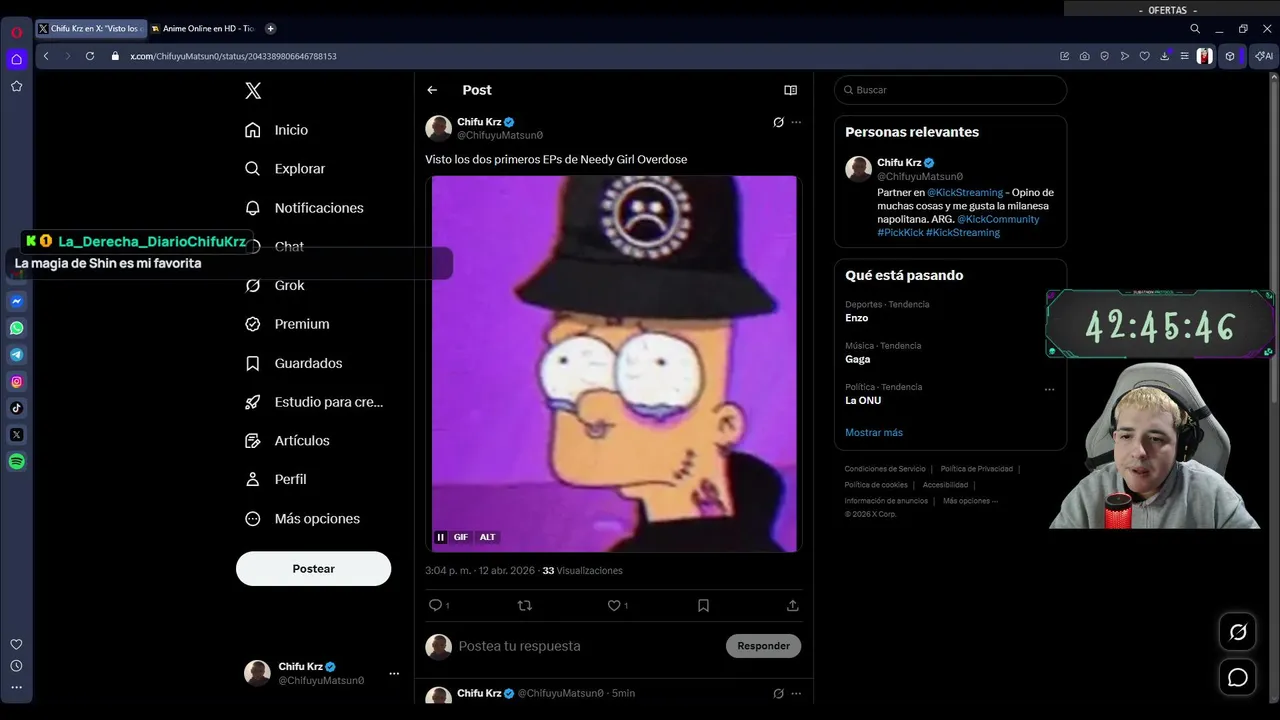Show the GIF ALT description

[487, 537]
